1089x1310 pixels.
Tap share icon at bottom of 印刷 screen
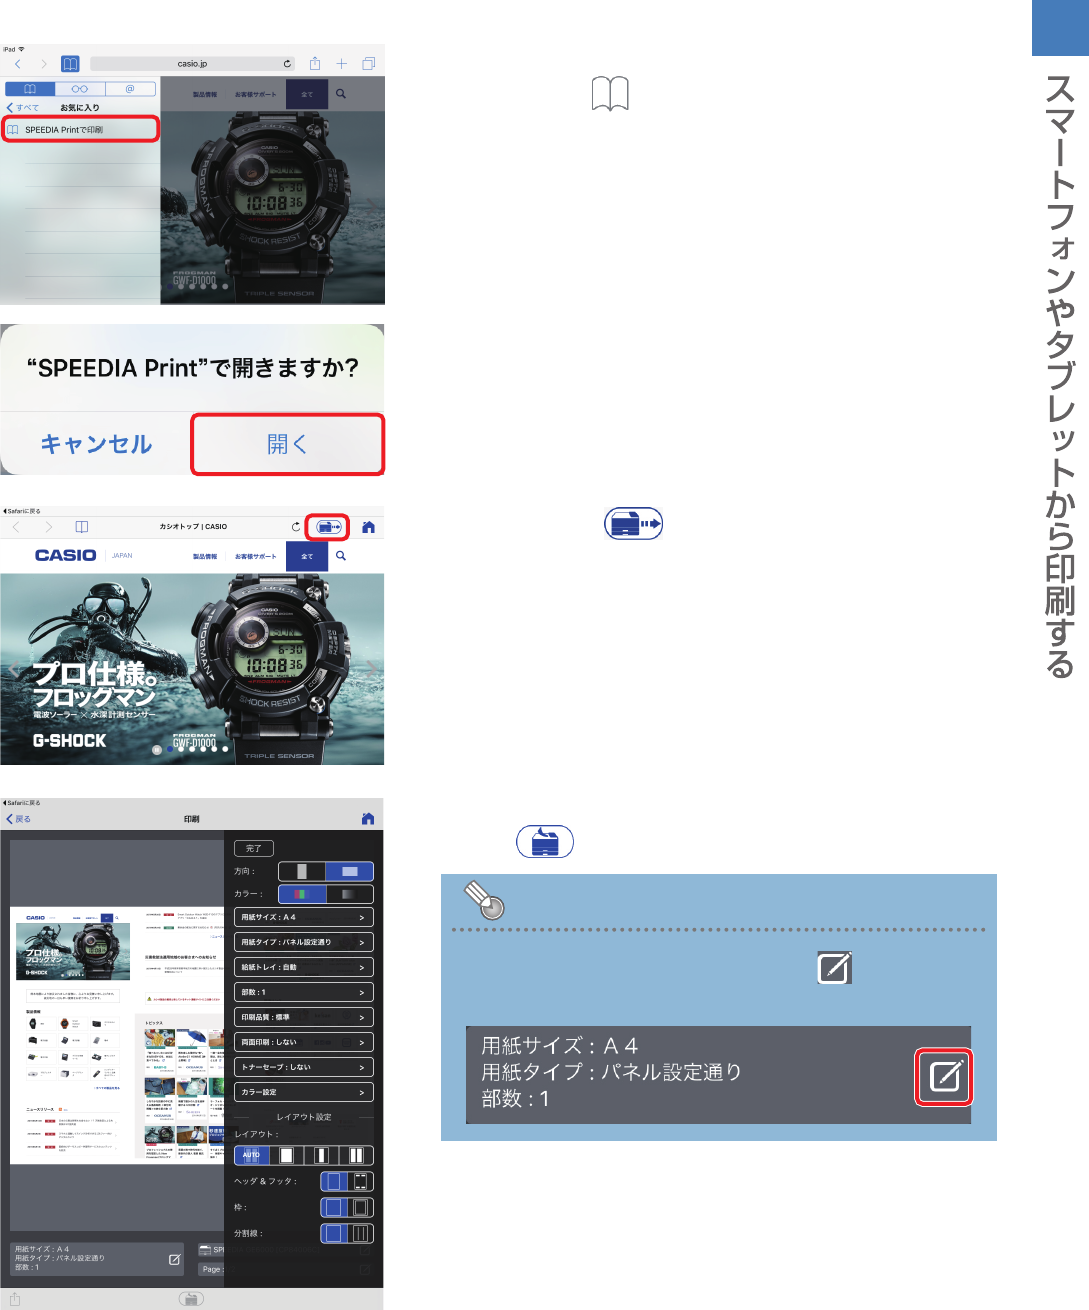[15, 1298]
